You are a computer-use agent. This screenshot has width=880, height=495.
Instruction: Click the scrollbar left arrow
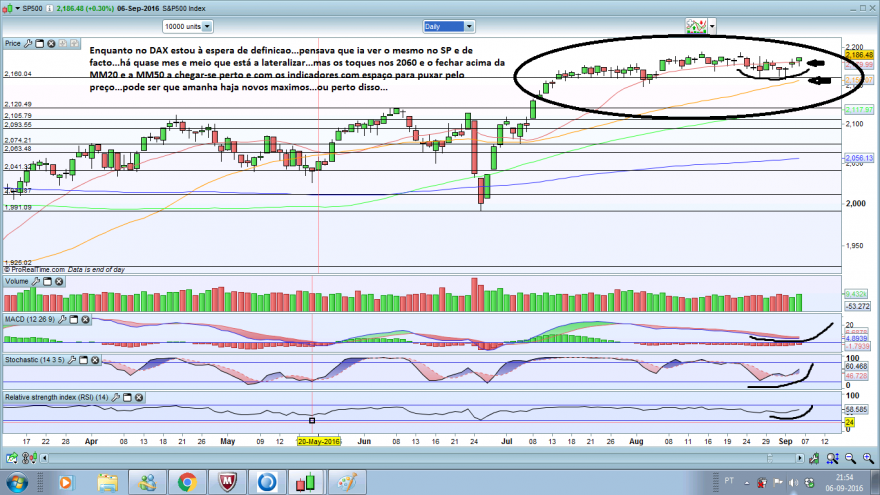point(44,459)
